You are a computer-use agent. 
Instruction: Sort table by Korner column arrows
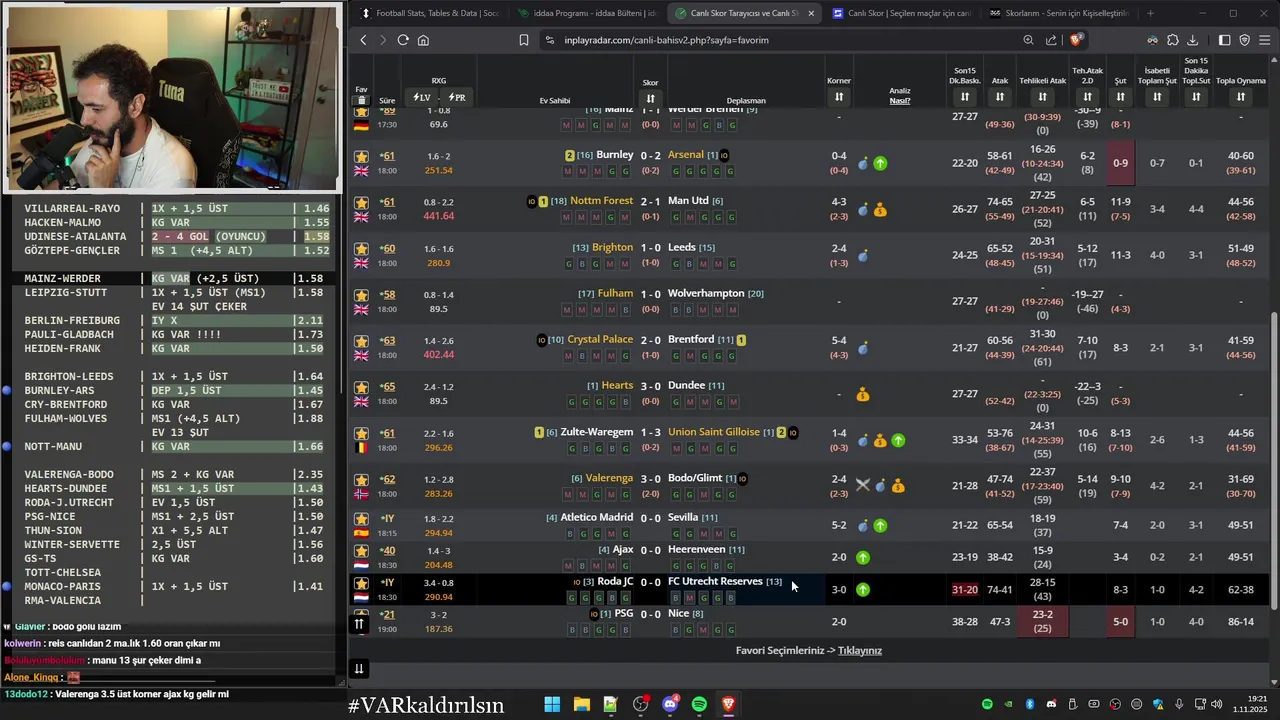pos(839,97)
